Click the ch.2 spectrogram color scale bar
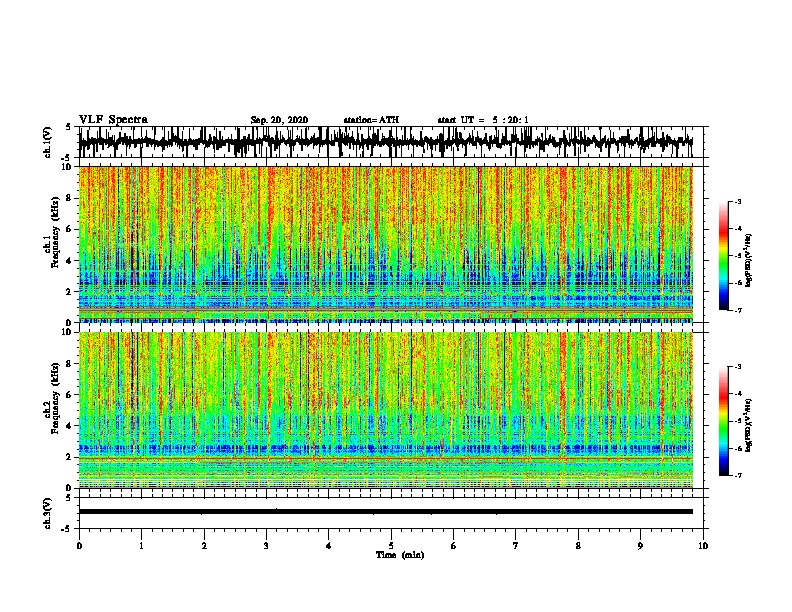This screenshot has width=792, height=612. pos(723,421)
